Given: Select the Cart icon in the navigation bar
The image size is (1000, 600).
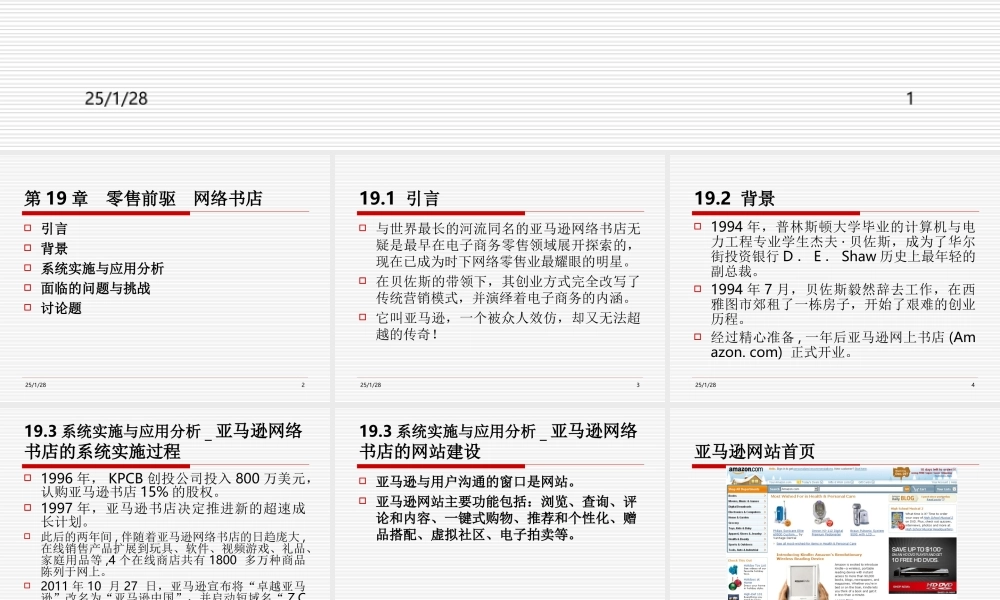Looking at the screenshot, I should 918,489.
